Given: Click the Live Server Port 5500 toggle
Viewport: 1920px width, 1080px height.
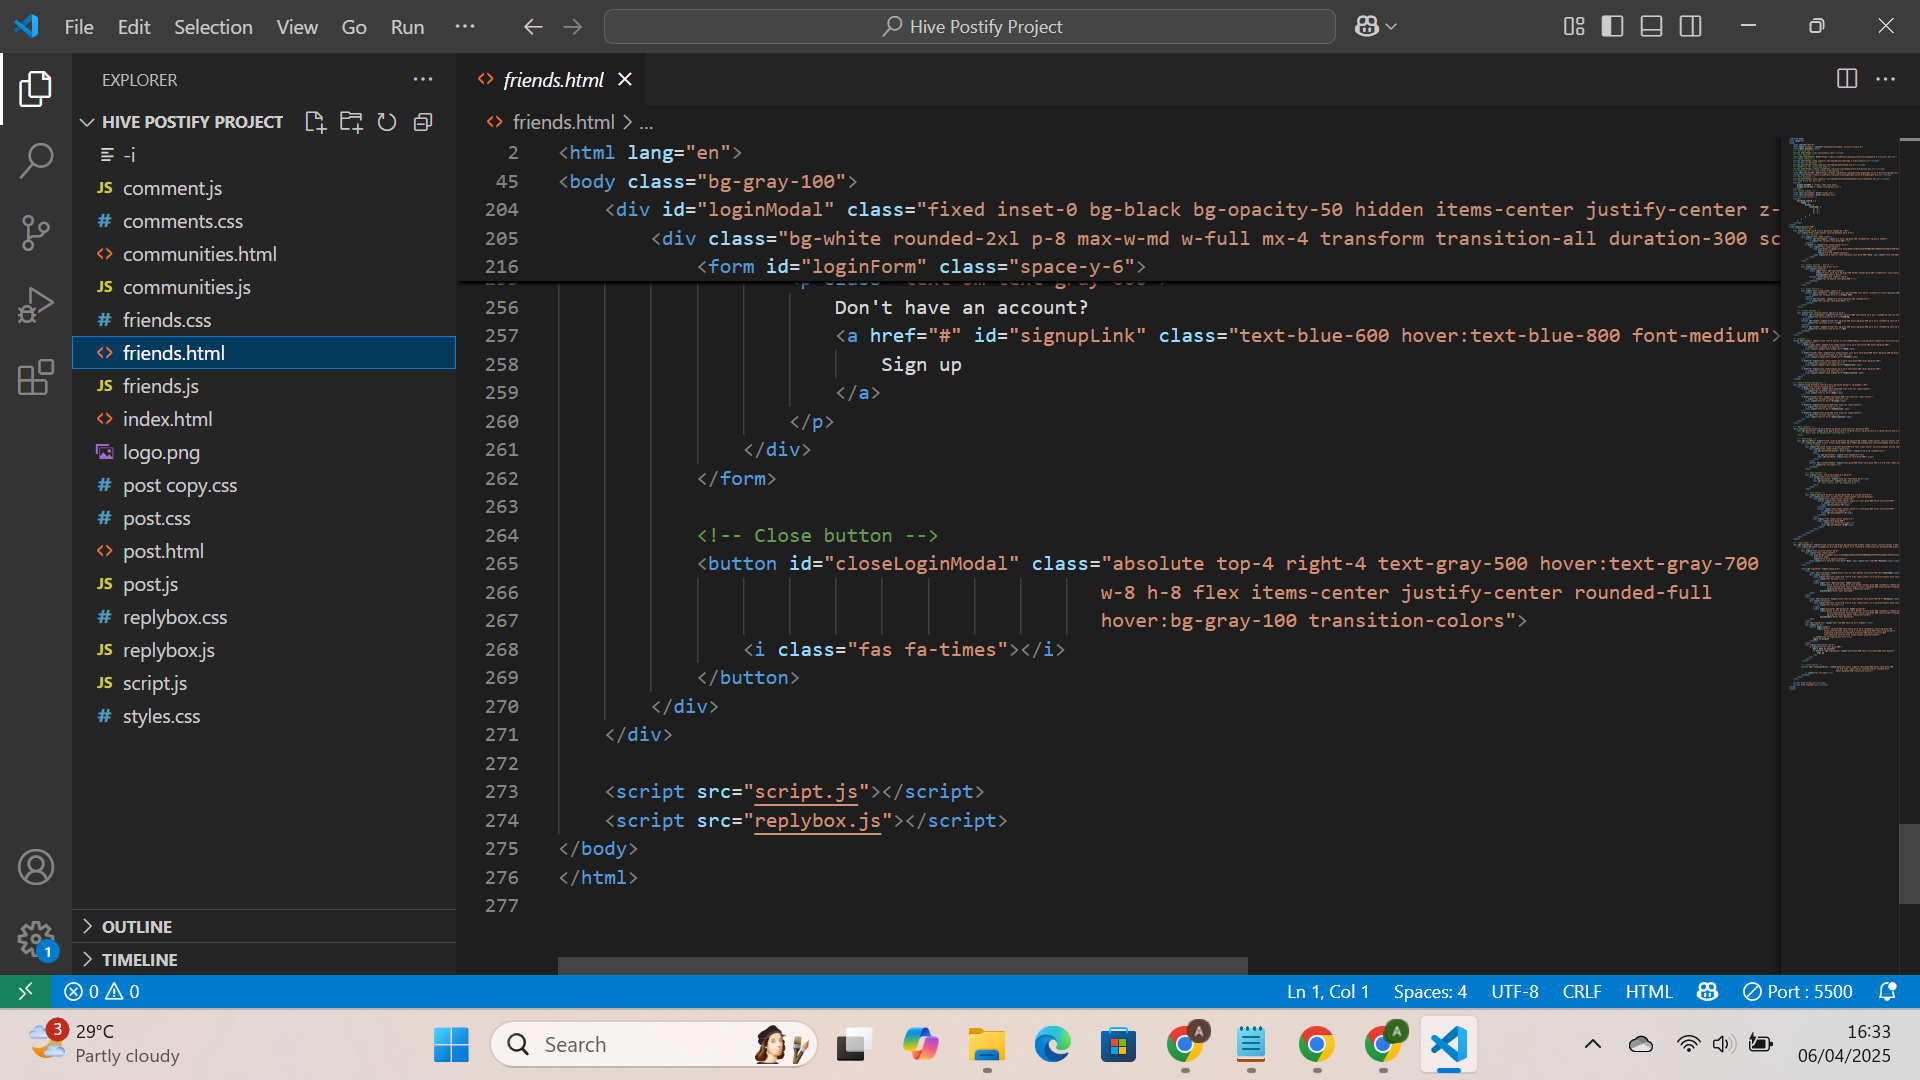Looking at the screenshot, I should click(x=1798, y=991).
